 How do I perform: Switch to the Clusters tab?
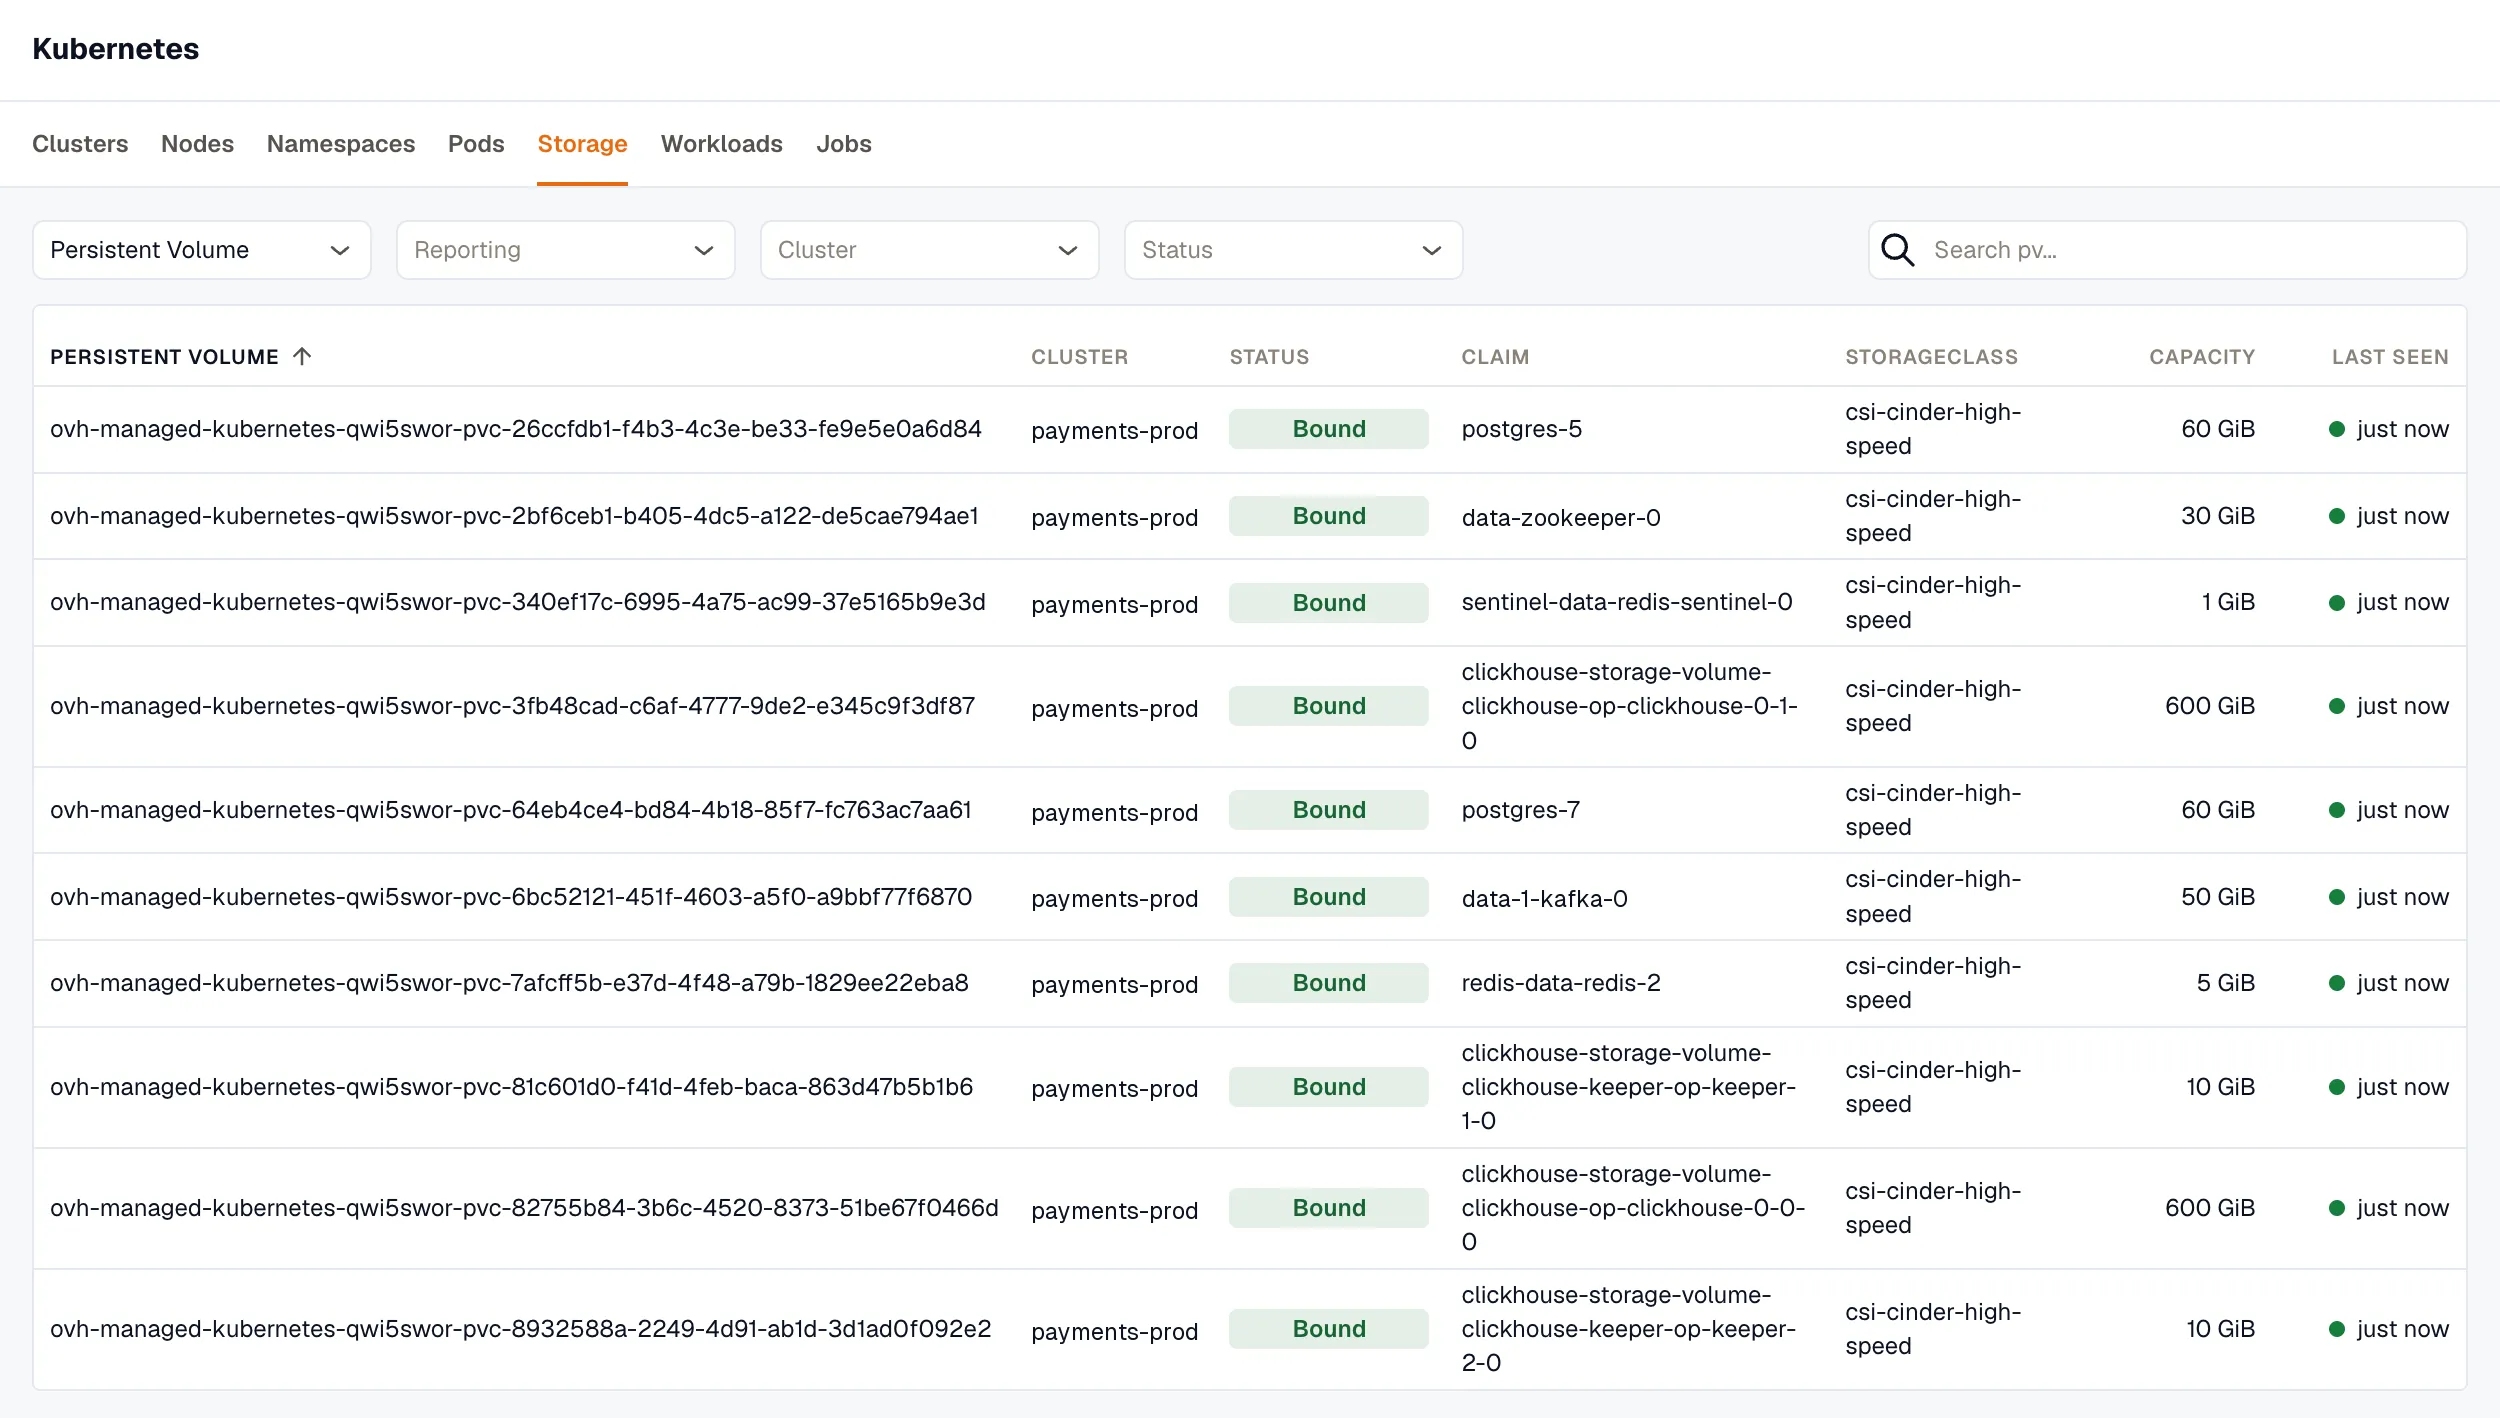[x=80, y=144]
